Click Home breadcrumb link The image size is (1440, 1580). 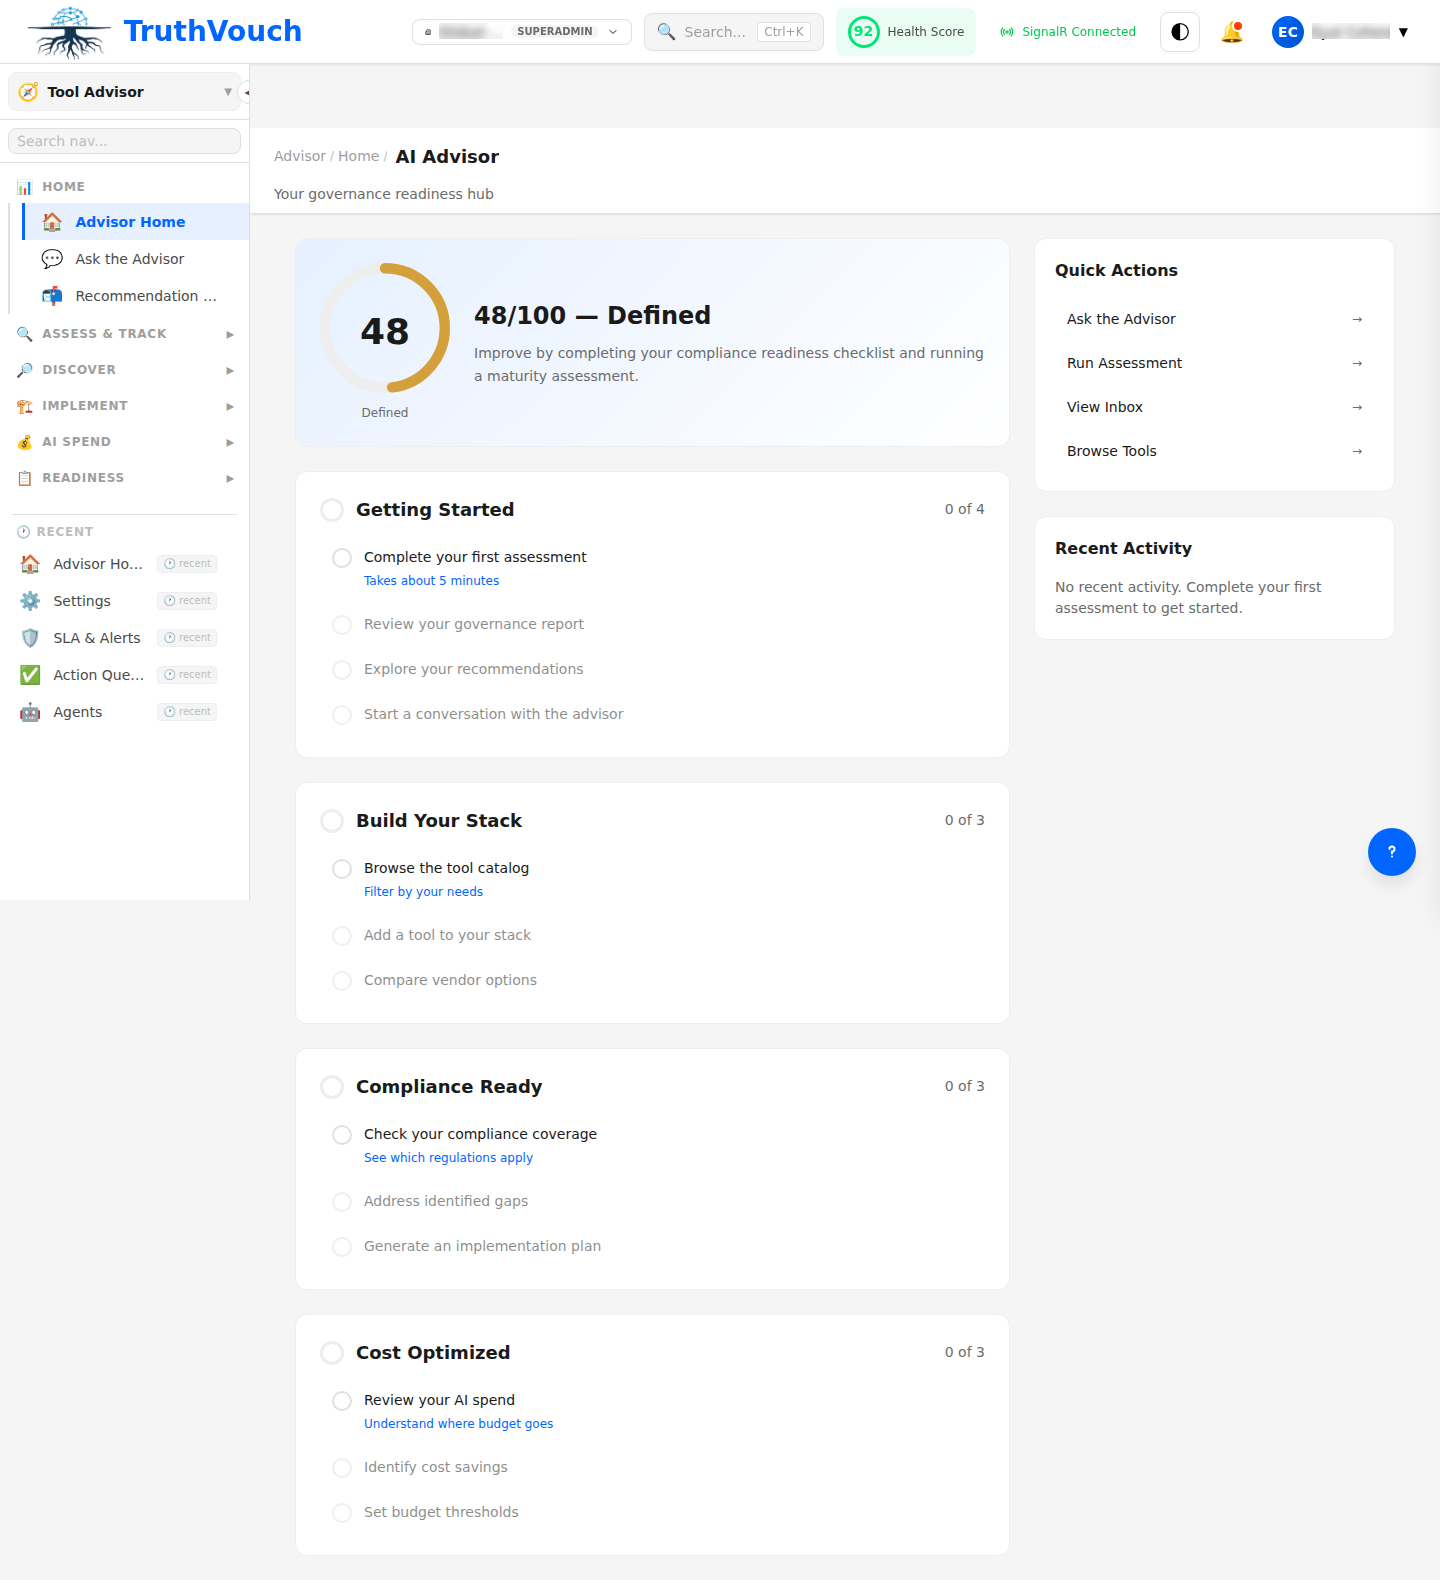click(358, 156)
